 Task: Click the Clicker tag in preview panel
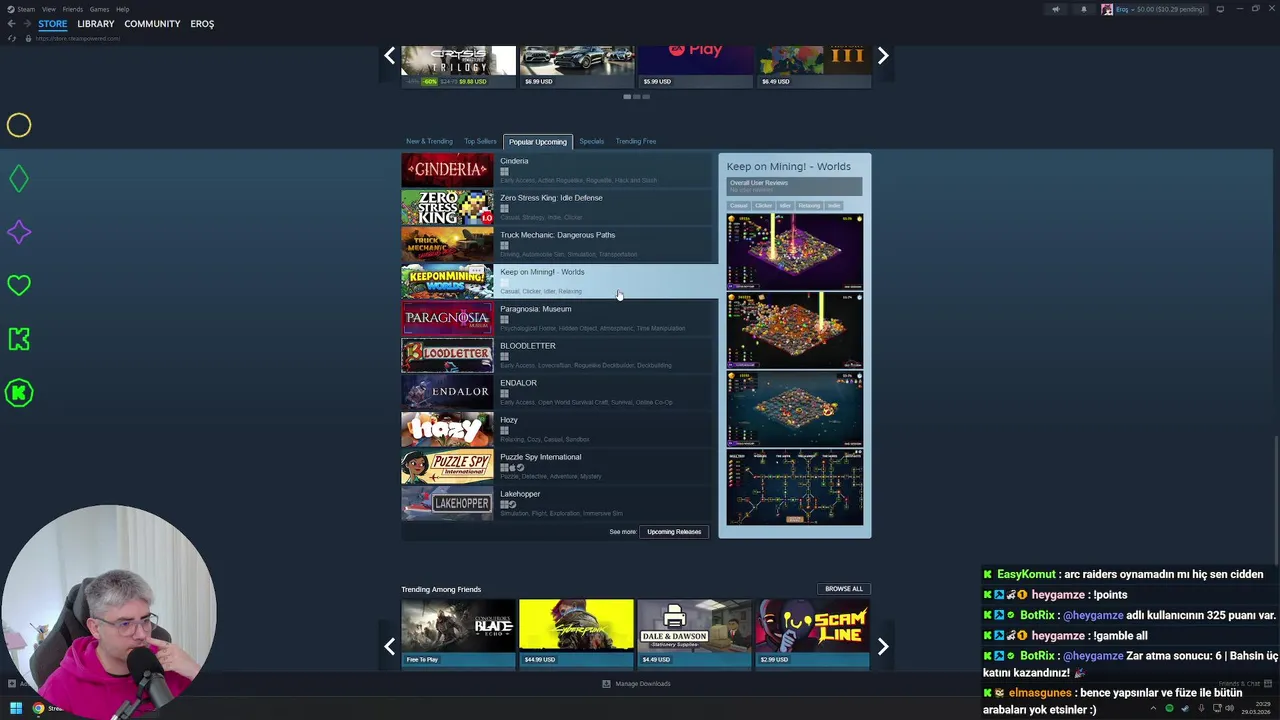[x=763, y=205]
